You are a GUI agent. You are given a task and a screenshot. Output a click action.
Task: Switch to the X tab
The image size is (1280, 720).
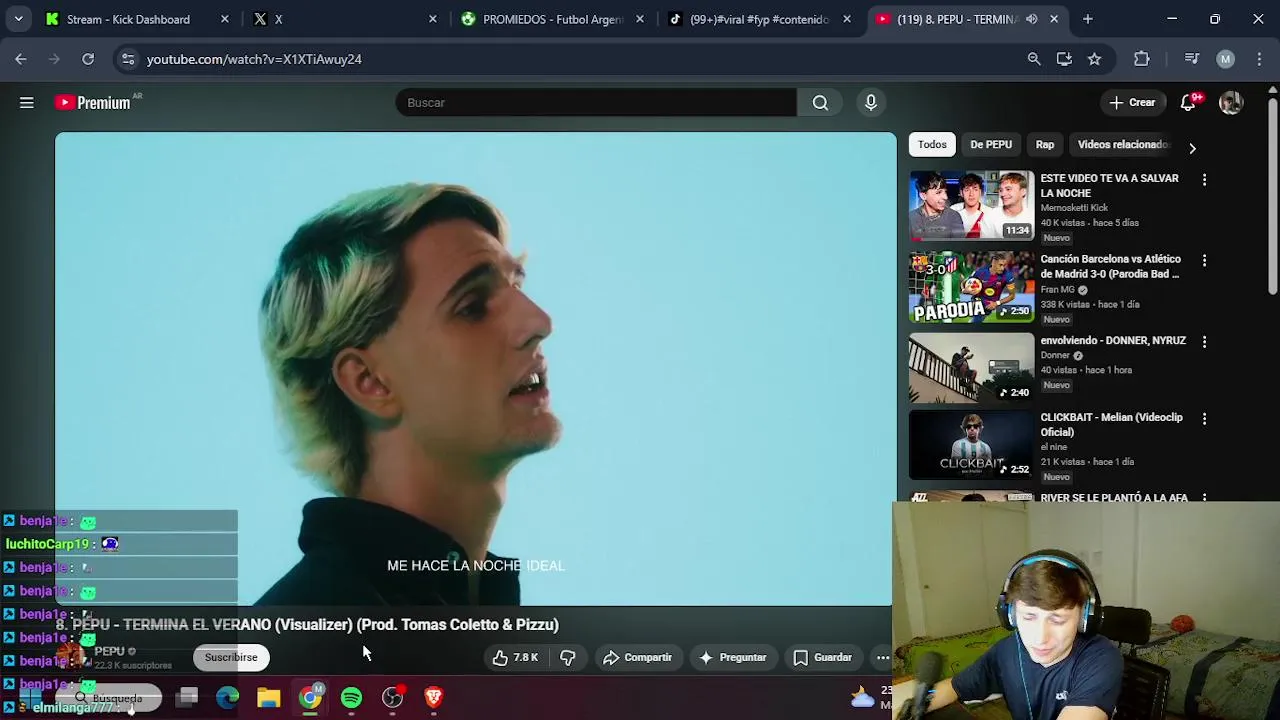click(345, 19)
